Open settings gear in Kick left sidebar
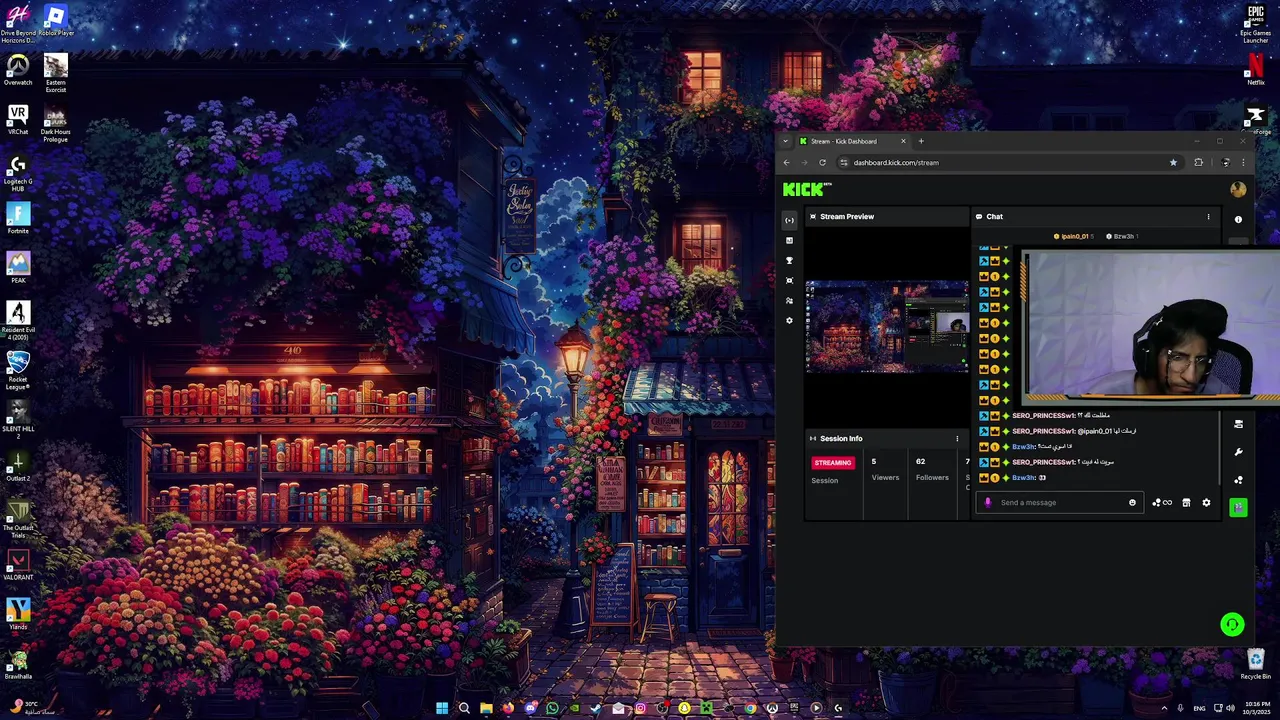 pyautogui.click(x=789, y=320)
